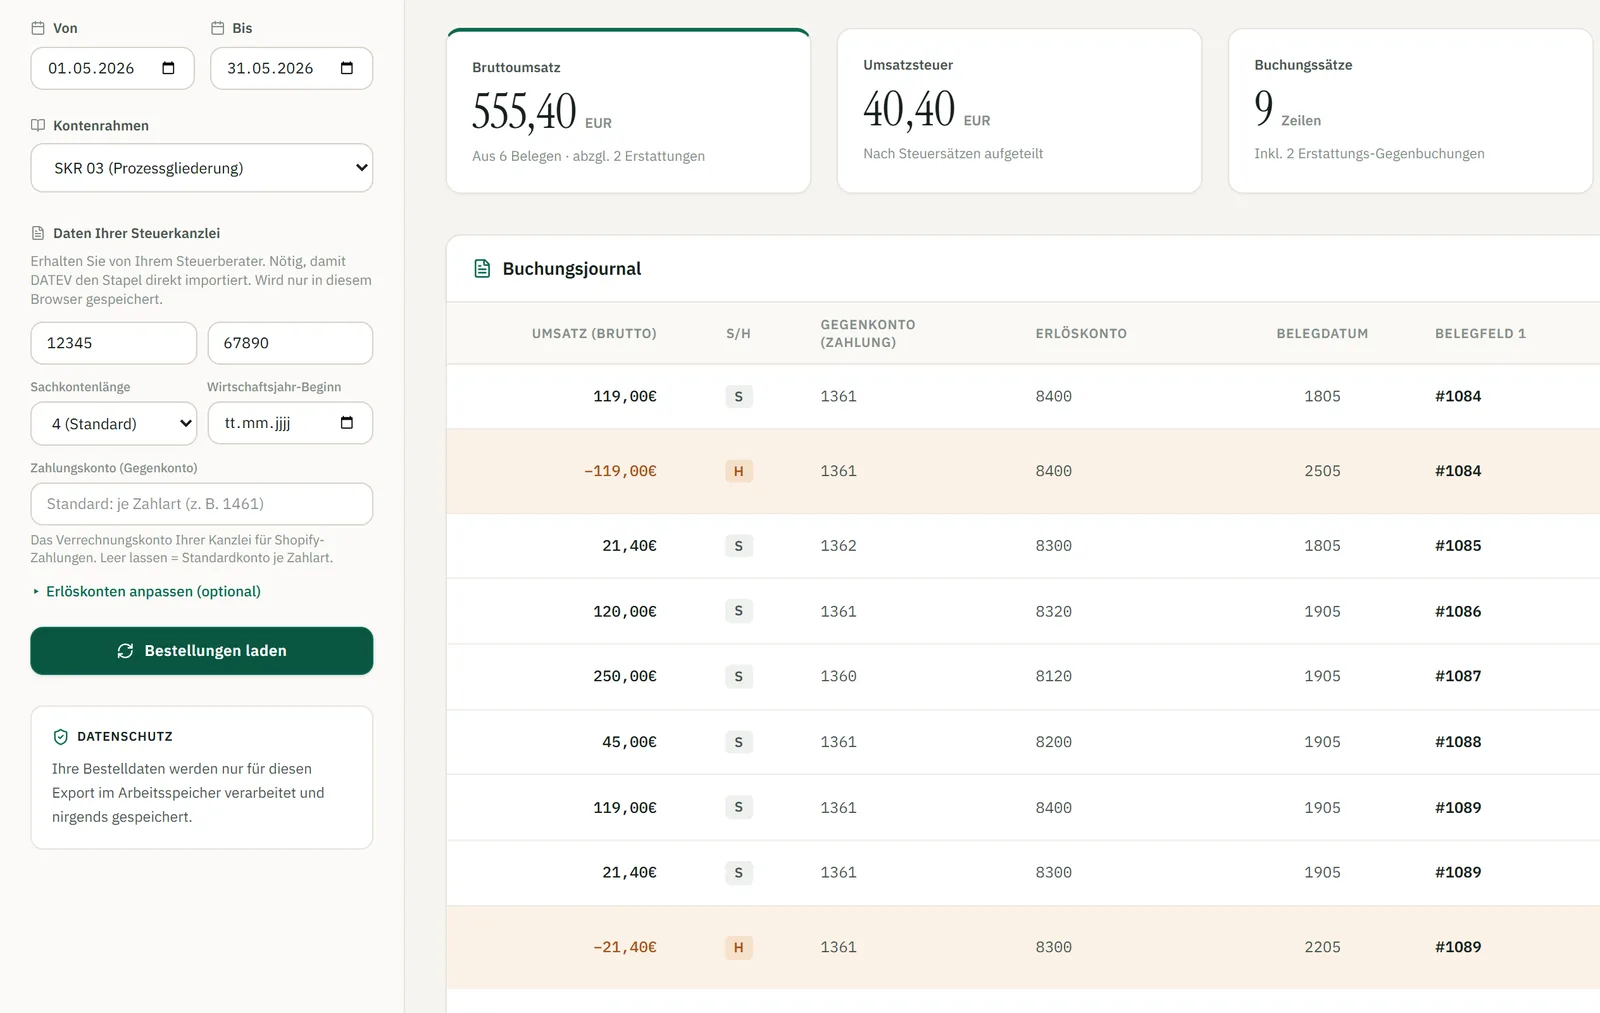This screenshot has width=1600, height=1013.
Task: Open the Sachkontenlänge 4 (Standard) dropdown
Action: pyautogui.click(x=114, y=424)
